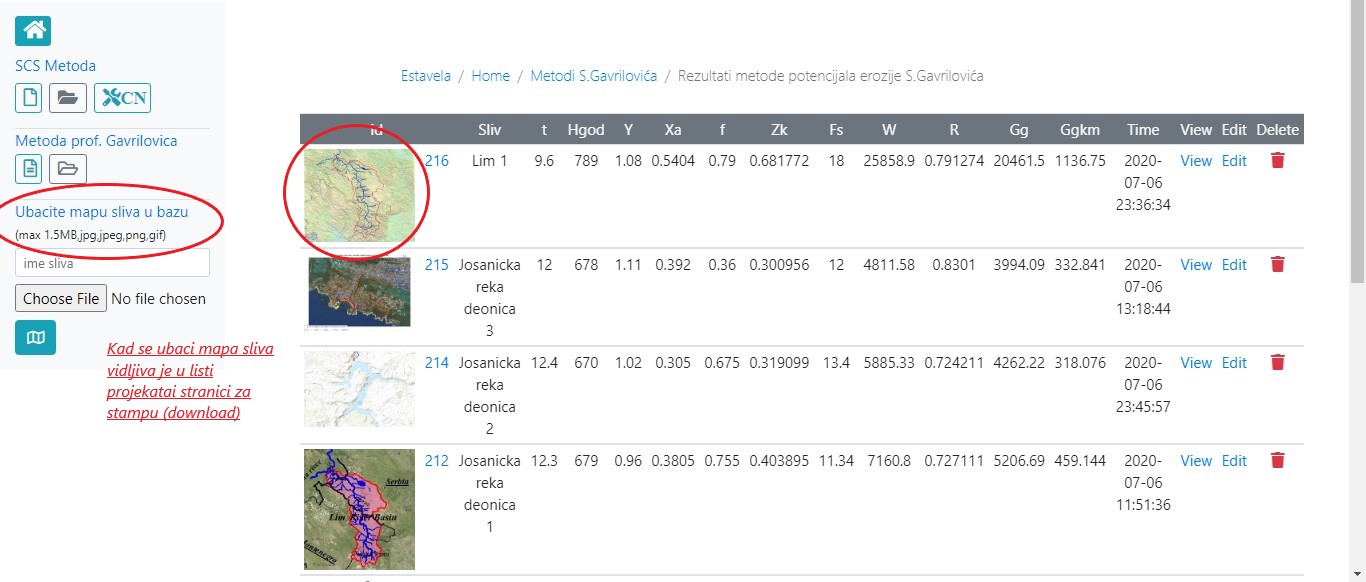Go to the home page via house icon
This screenshot has width=1366, height=582.
coord(33,31)
